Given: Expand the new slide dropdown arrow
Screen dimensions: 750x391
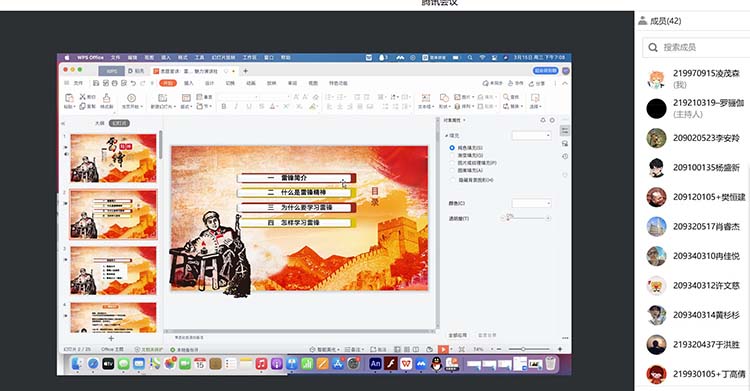Looking at the screenshot, I should pyautogui.click(x=175, y=107).
